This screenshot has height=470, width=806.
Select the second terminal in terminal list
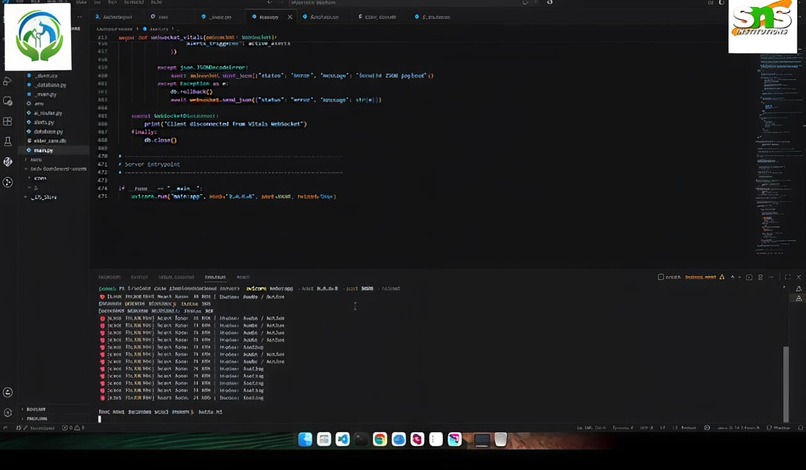coord(798,298)
